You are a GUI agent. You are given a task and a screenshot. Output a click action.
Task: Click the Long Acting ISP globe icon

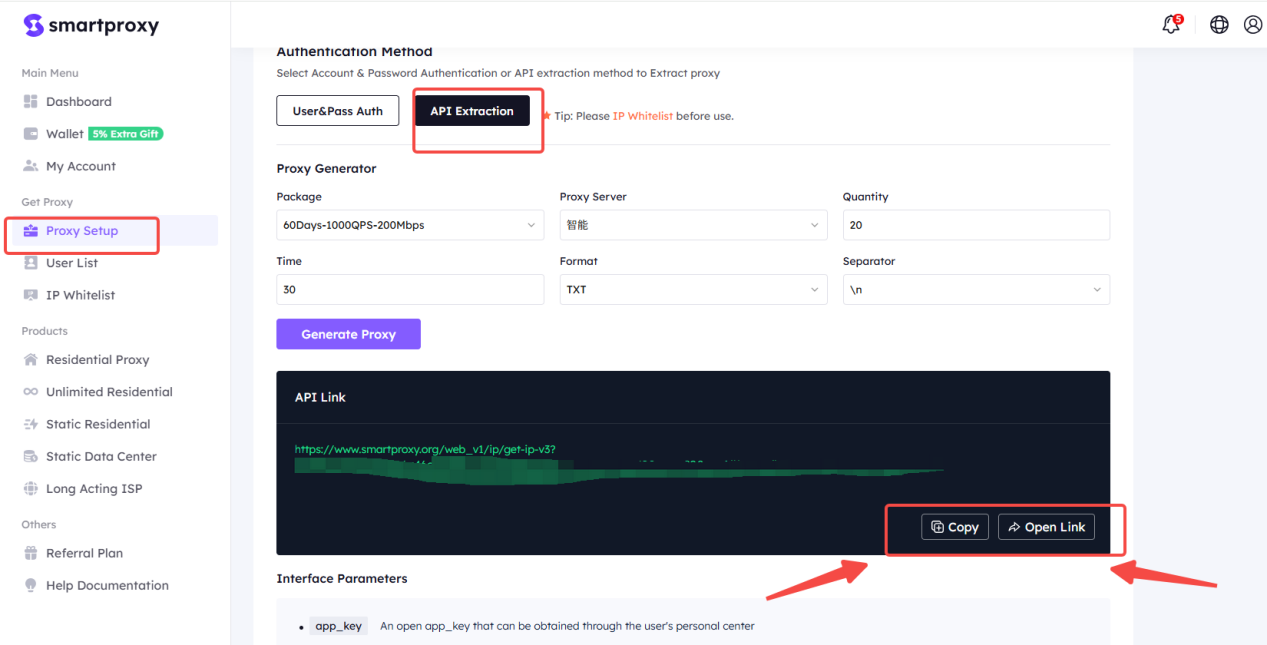click(x=30, y=489)
